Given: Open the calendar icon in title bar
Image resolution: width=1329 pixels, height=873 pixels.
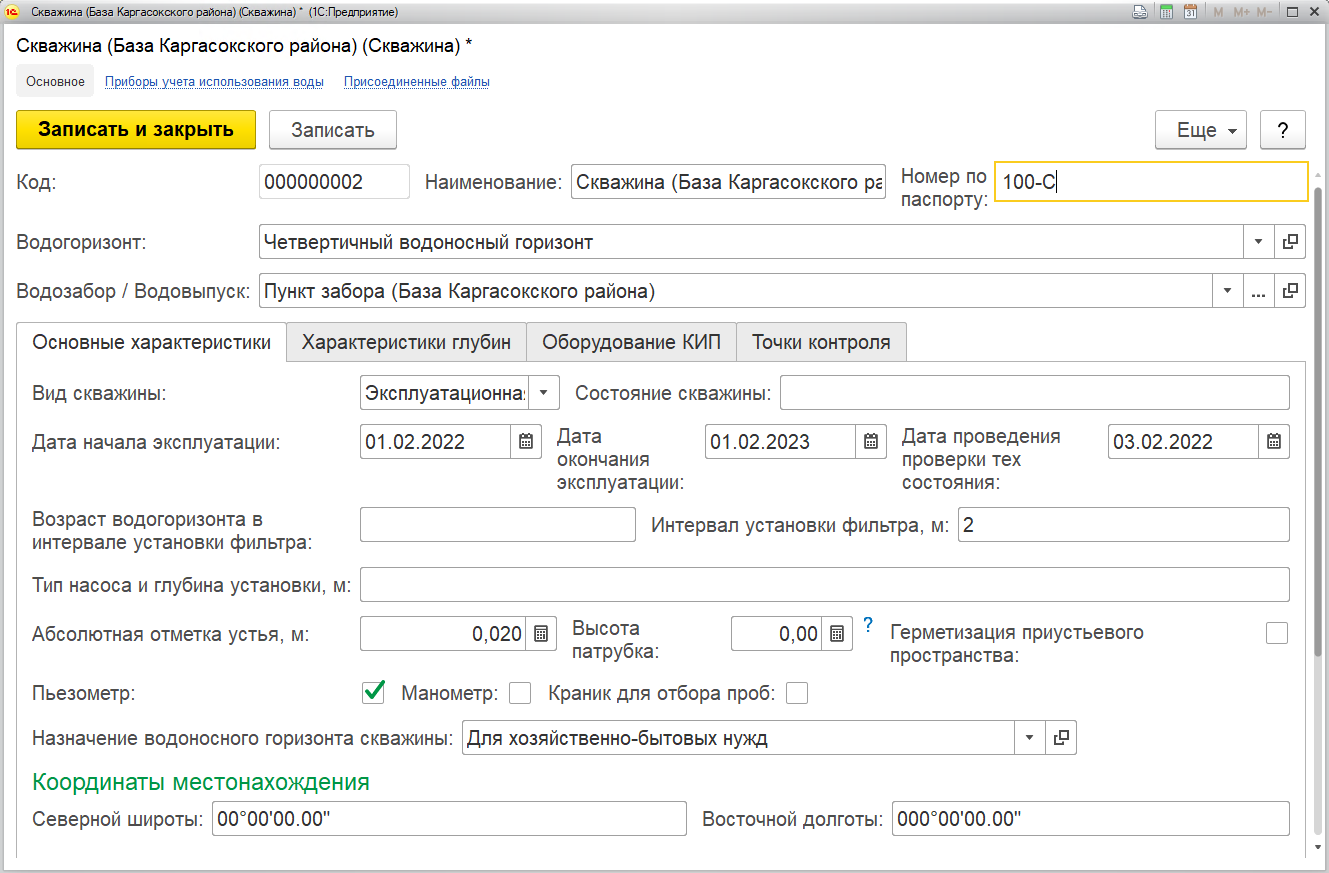Looking at the screenshot, I should point(1190,12).
